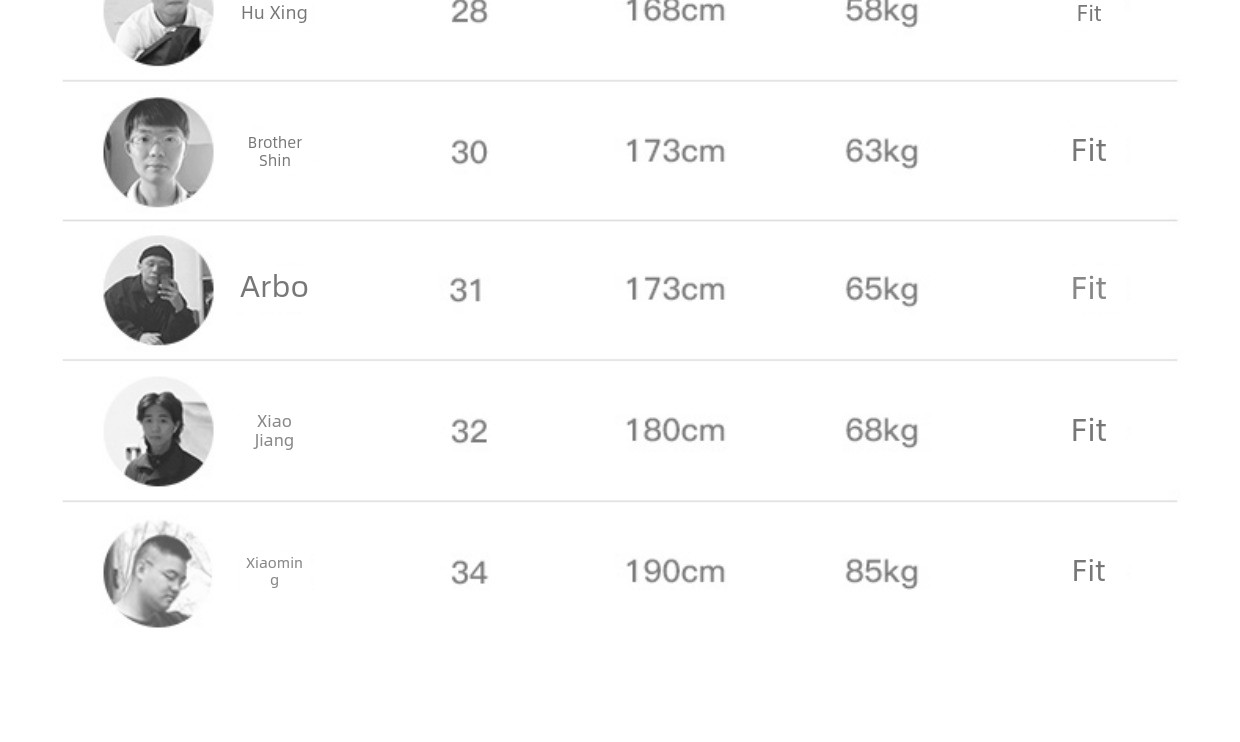Screen dimensions: 1240x742
Task: Click the name Arbo
Action: pyautogui.click(x=274, y=287)
